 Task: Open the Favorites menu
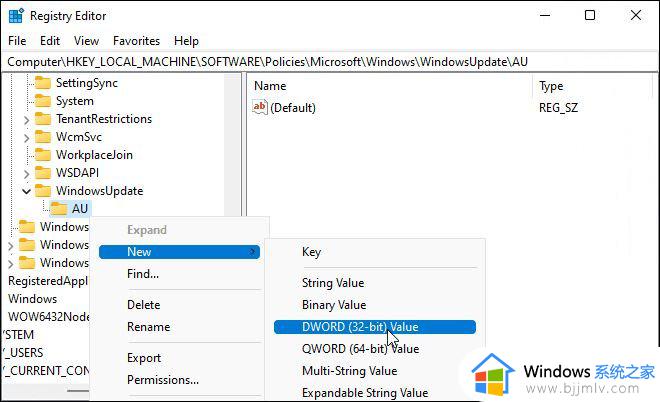tap(136, 41)
